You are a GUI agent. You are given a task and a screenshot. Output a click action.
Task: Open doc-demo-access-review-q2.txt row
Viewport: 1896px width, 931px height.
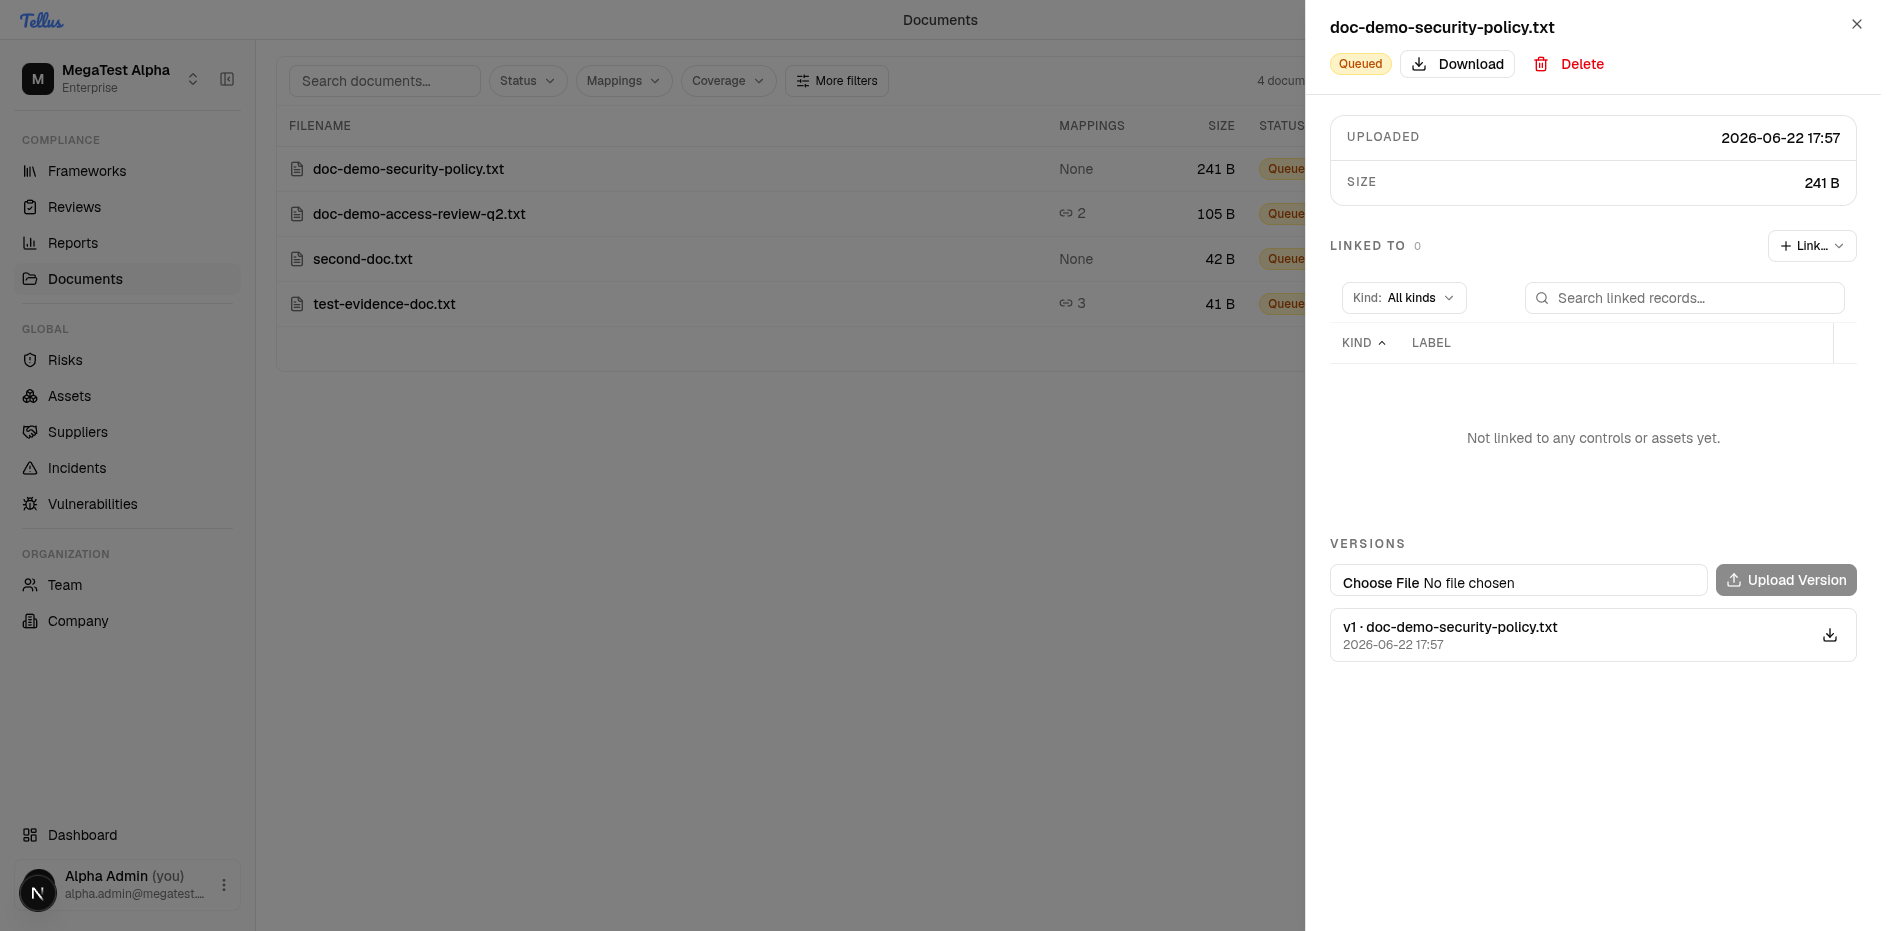tap(791, 214)
